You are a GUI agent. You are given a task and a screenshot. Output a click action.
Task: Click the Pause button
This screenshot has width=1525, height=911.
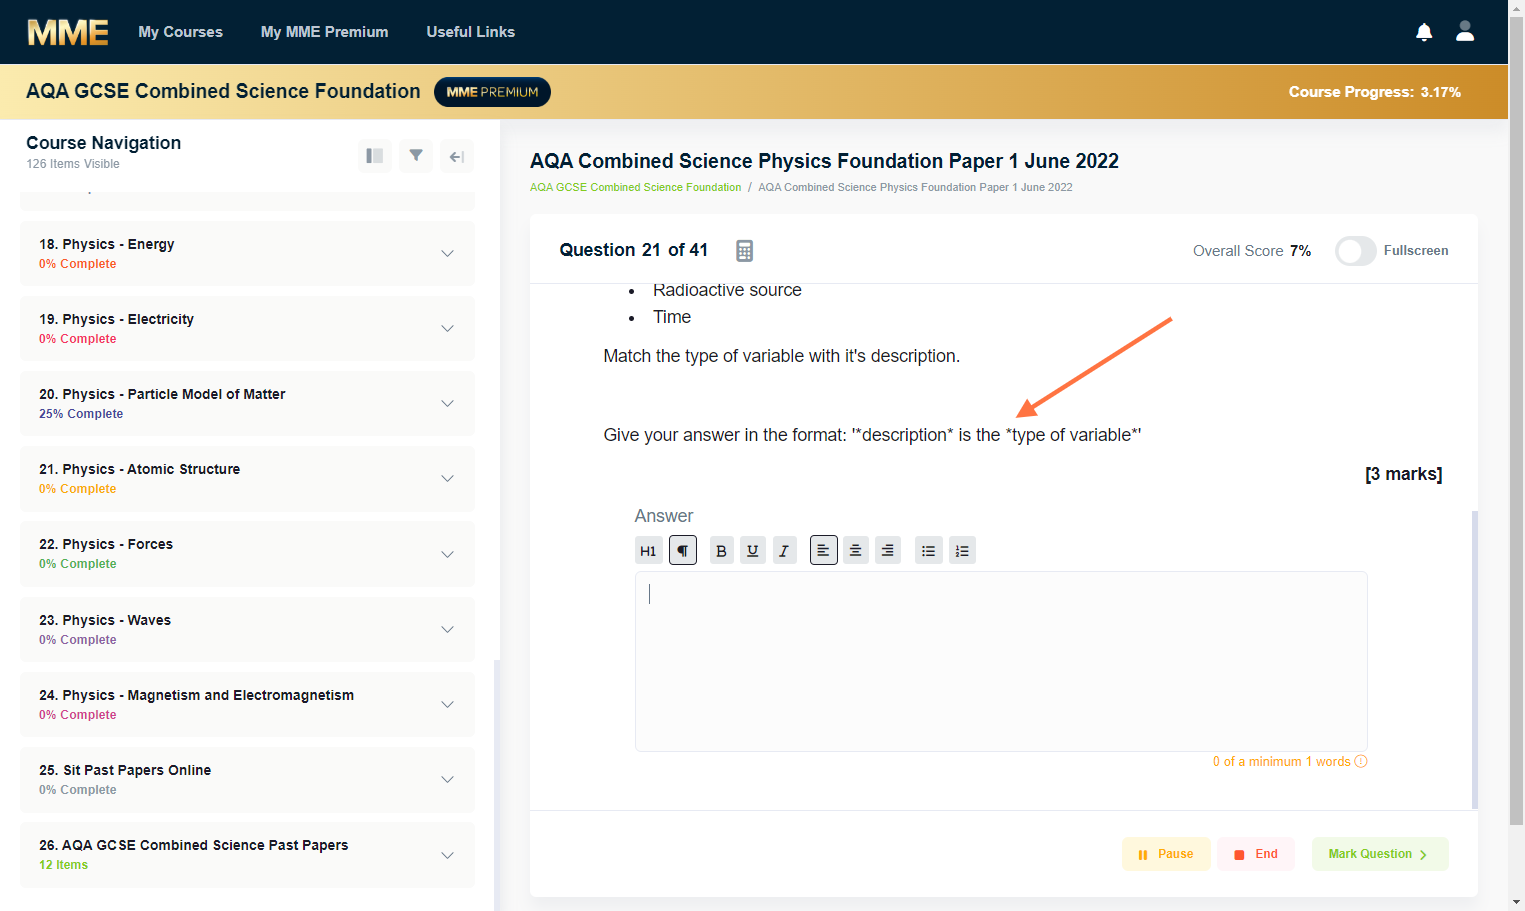pos(1166,854)
